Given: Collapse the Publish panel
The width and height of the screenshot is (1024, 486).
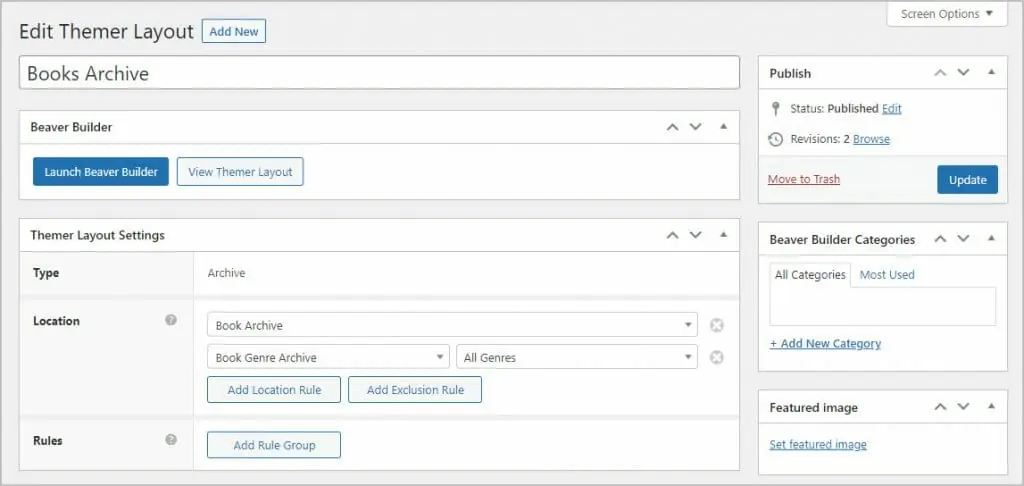Looking at the screenshot, I should tap(991, 73).
